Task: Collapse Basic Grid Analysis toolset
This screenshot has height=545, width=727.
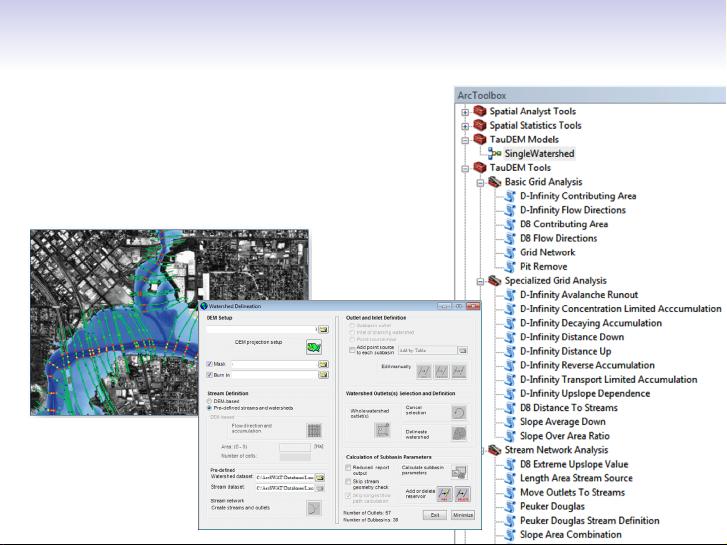Action: pos(480,183)
